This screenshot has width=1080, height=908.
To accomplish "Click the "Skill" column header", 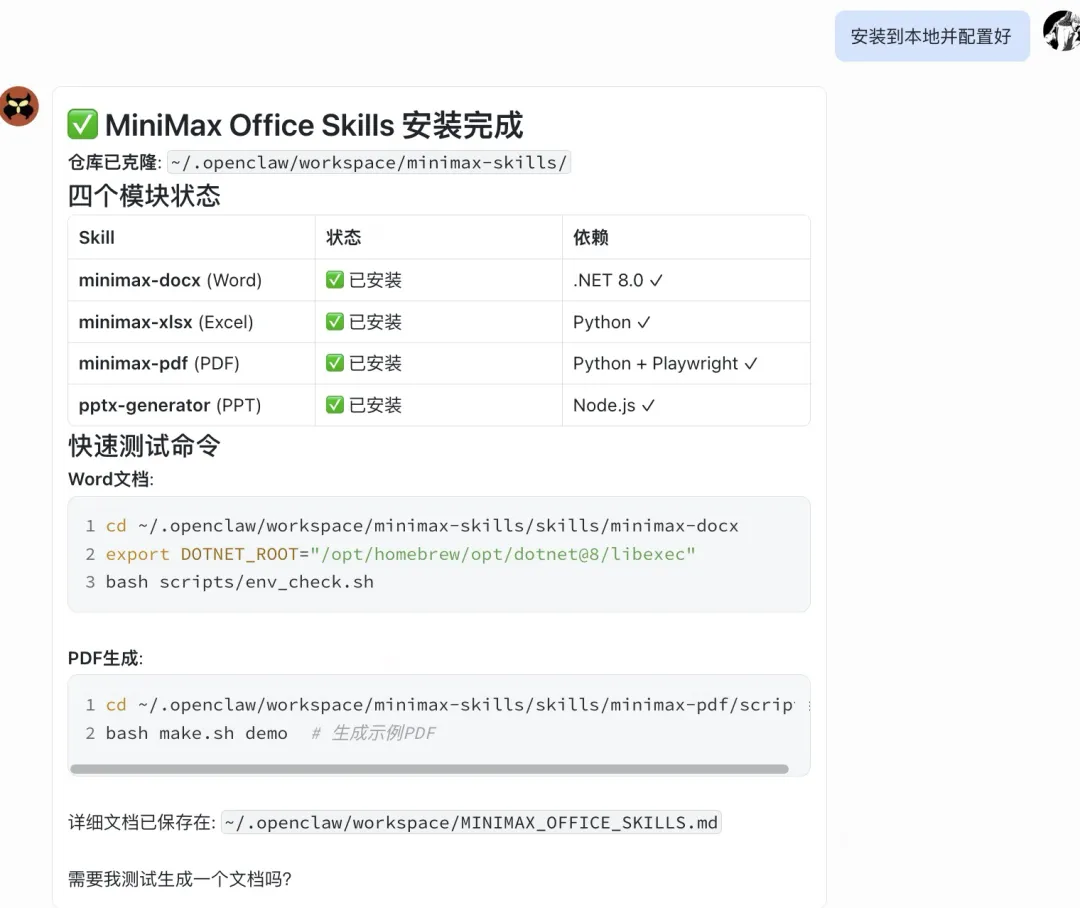I will click(x=96, y=238).
